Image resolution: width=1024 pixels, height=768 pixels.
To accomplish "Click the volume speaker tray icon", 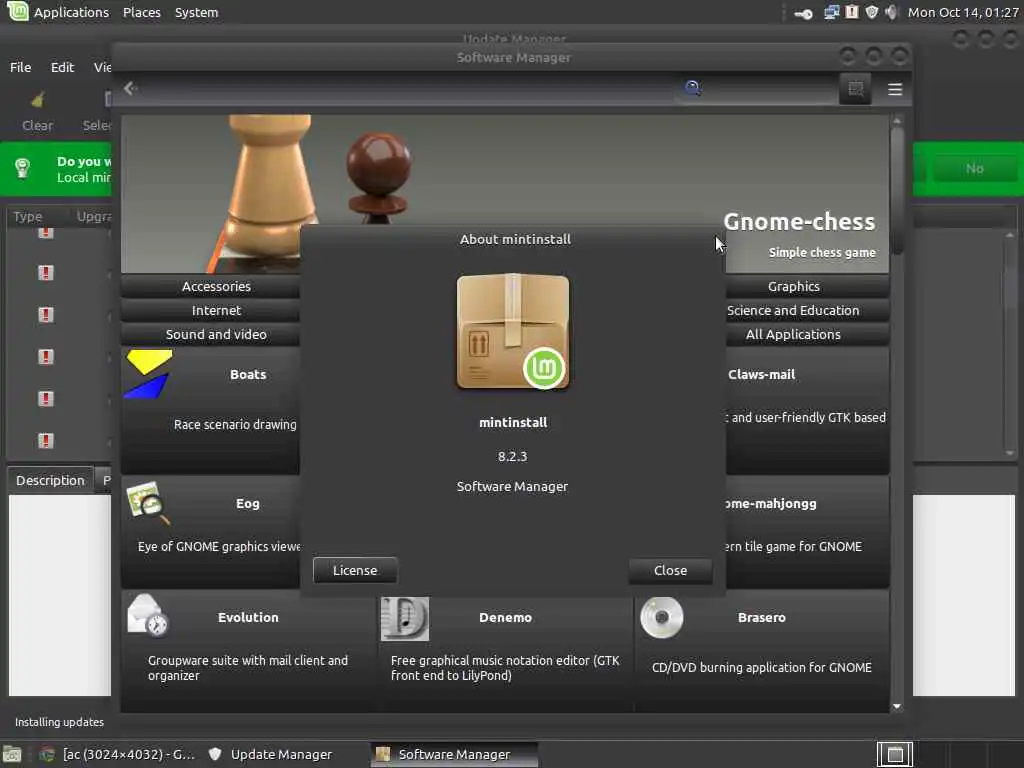I will coord(891,12).
